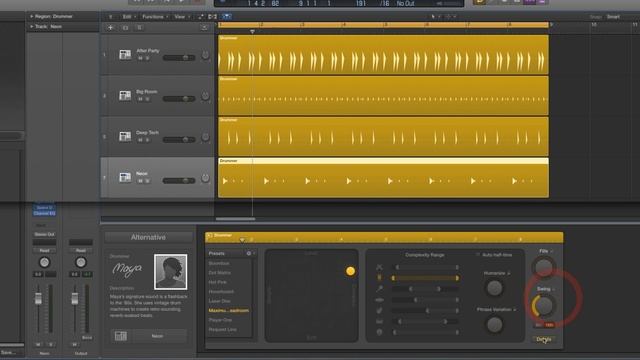Solo the Deep Tech track
640x360 pixels.
(147, 140)
